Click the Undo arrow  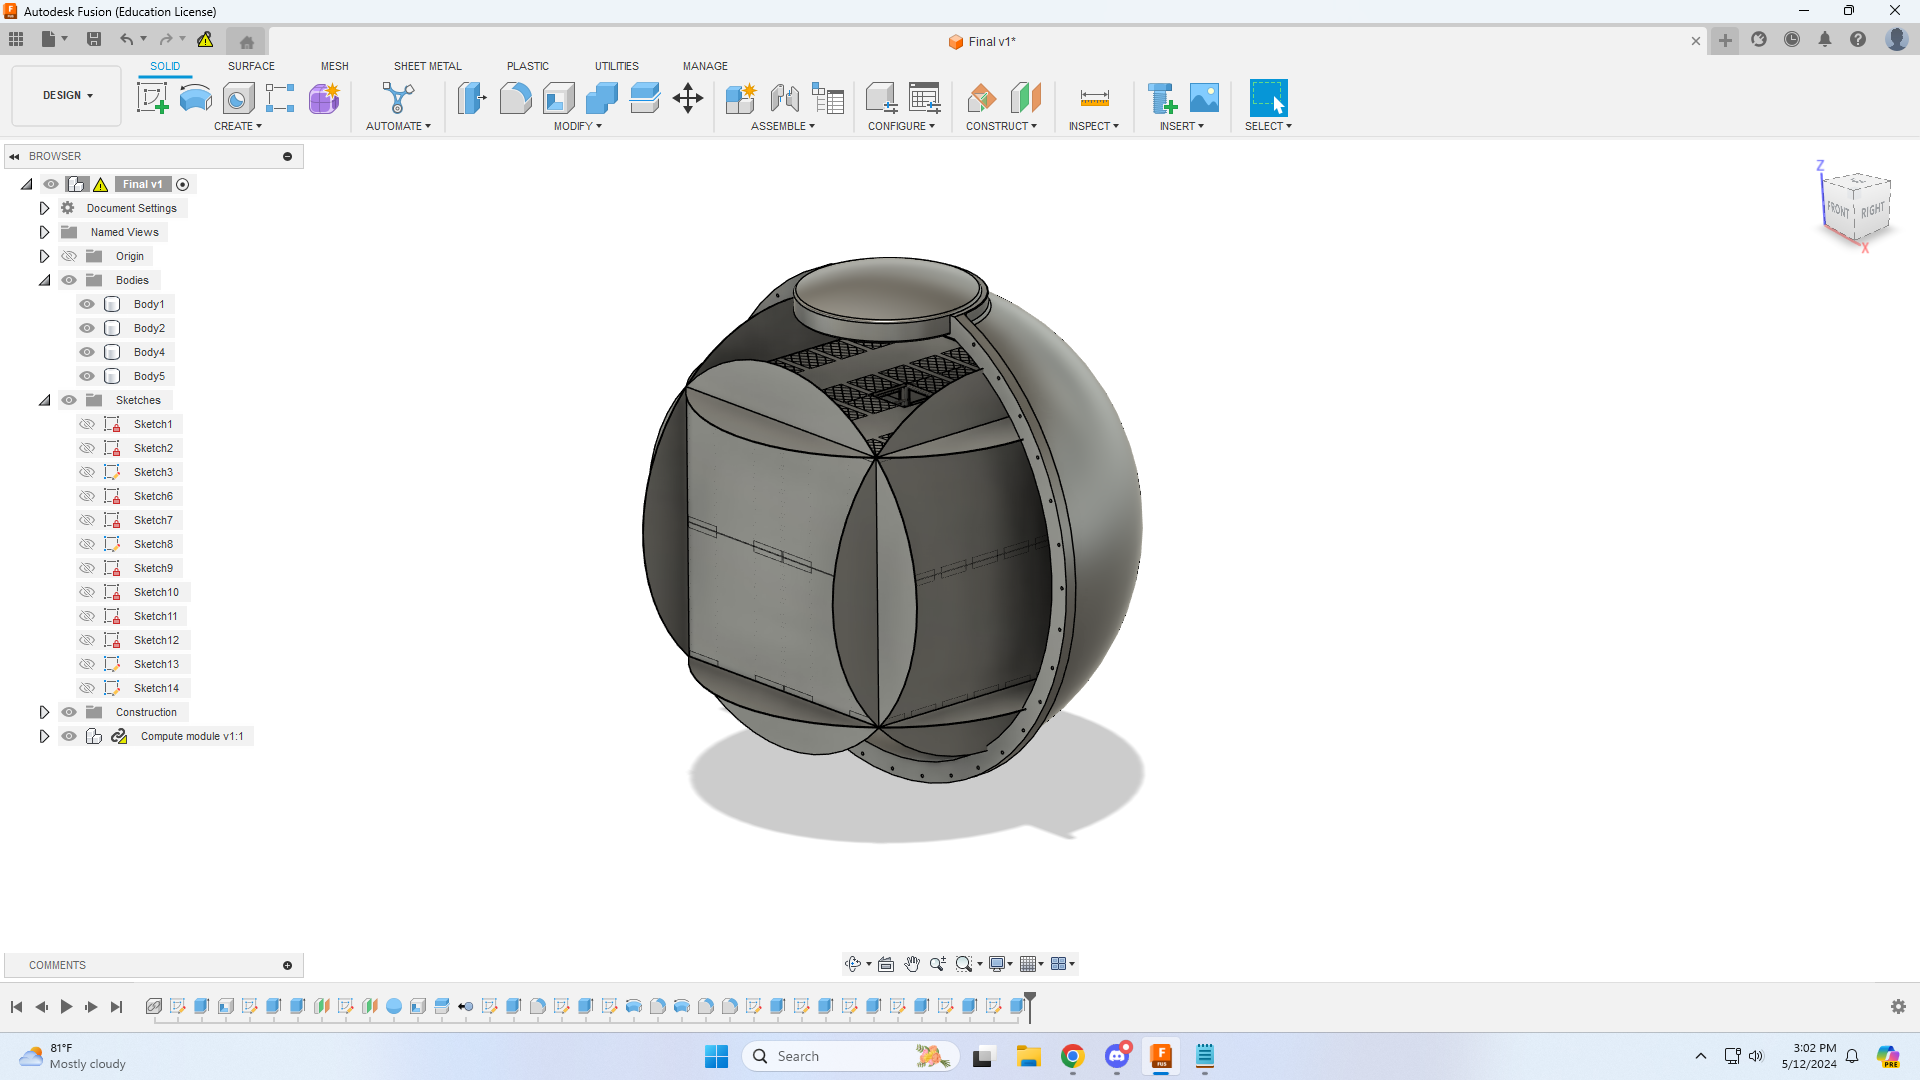(x=126, y=39)
